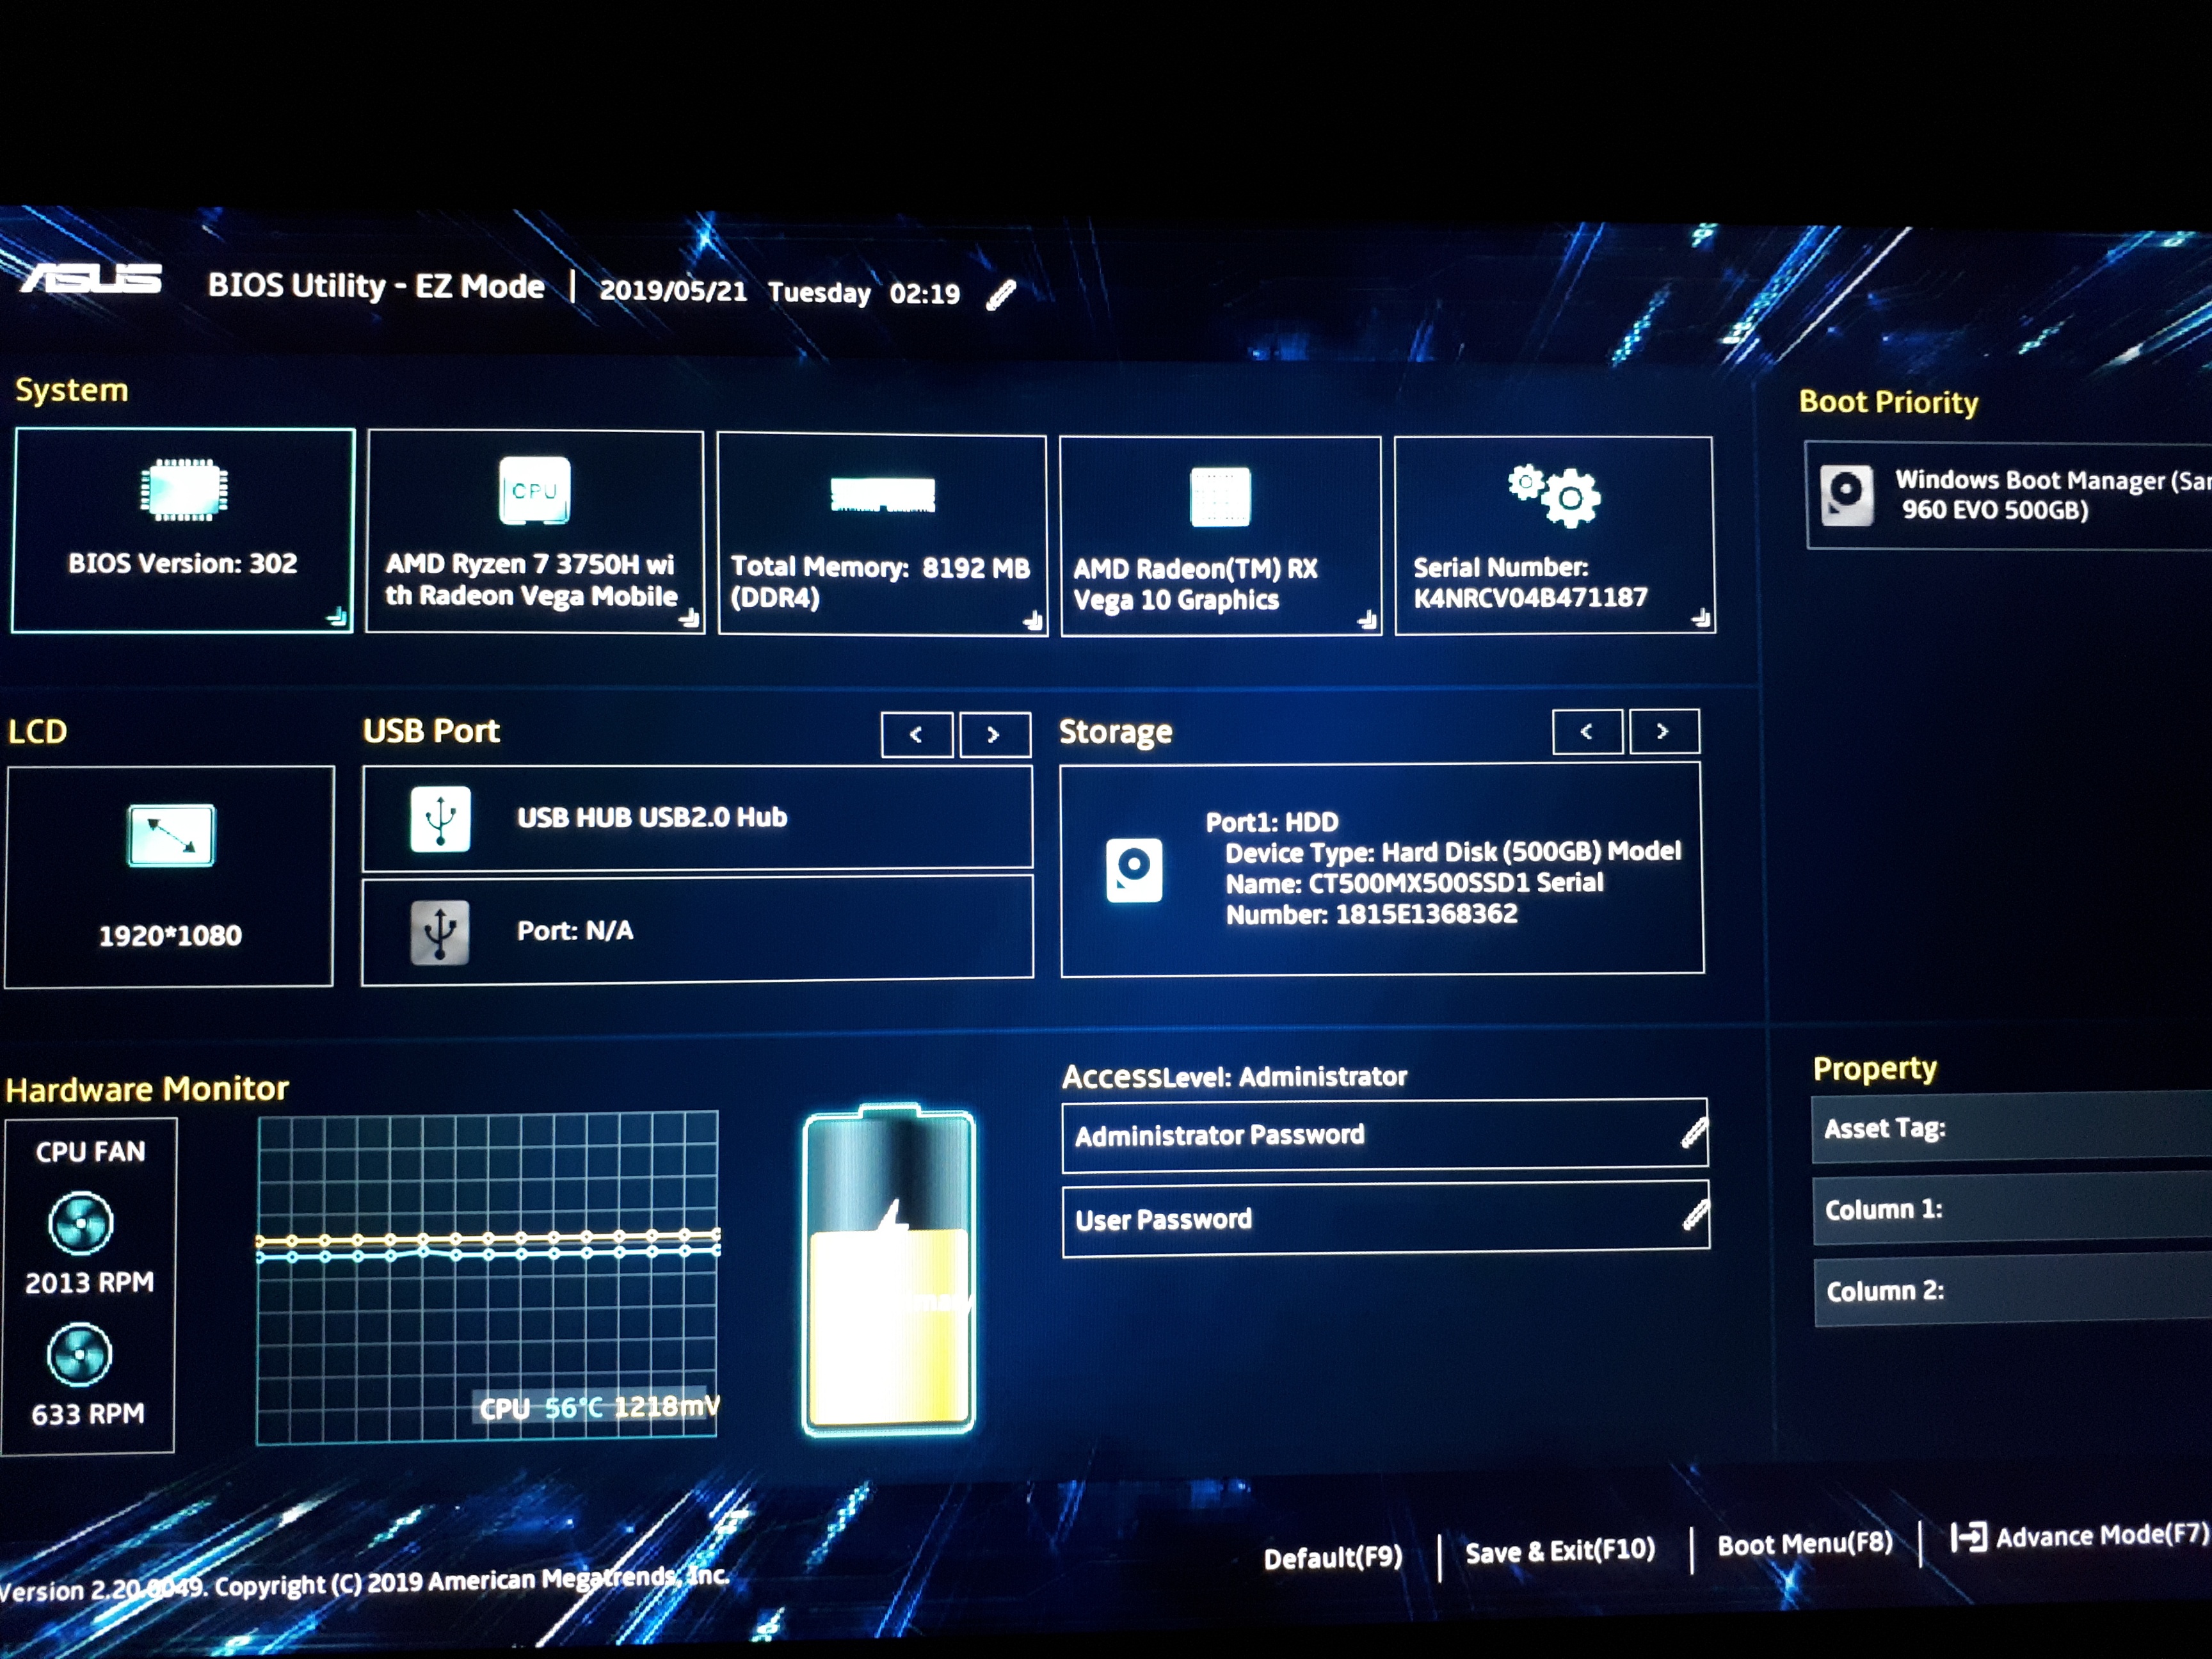
Task: Go to previous storage device
Action: click(x=1587, y=732)
